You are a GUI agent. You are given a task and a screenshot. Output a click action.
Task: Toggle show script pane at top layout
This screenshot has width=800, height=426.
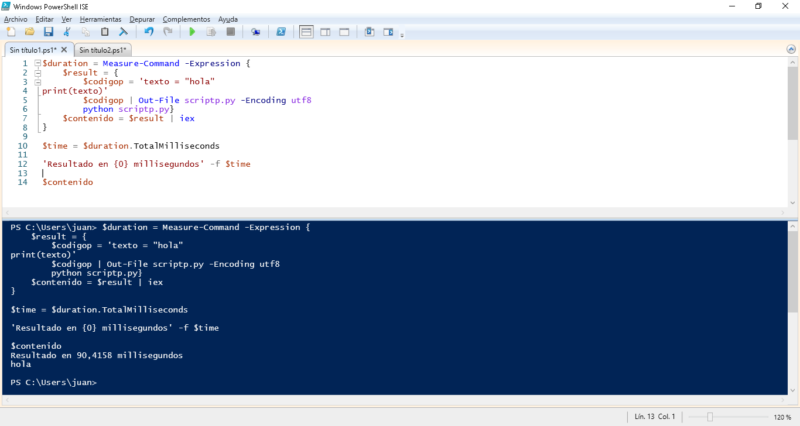tap(306, 32)
